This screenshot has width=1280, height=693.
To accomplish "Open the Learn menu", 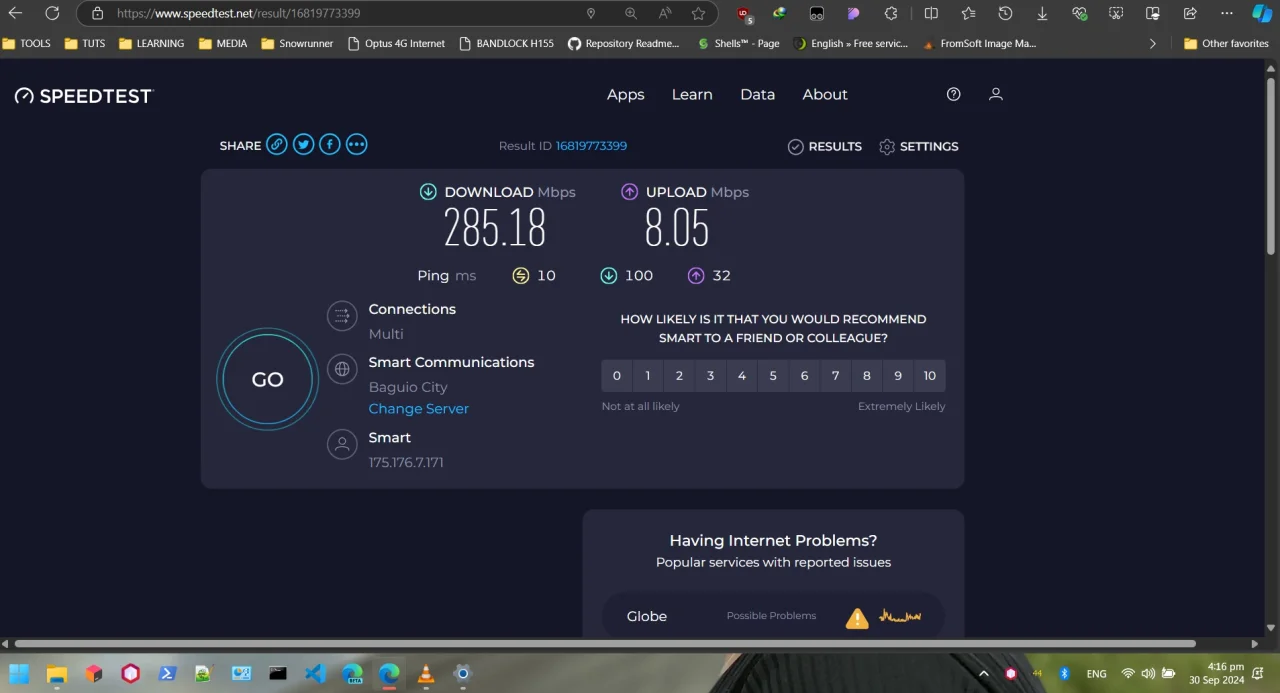I will 692,94.
